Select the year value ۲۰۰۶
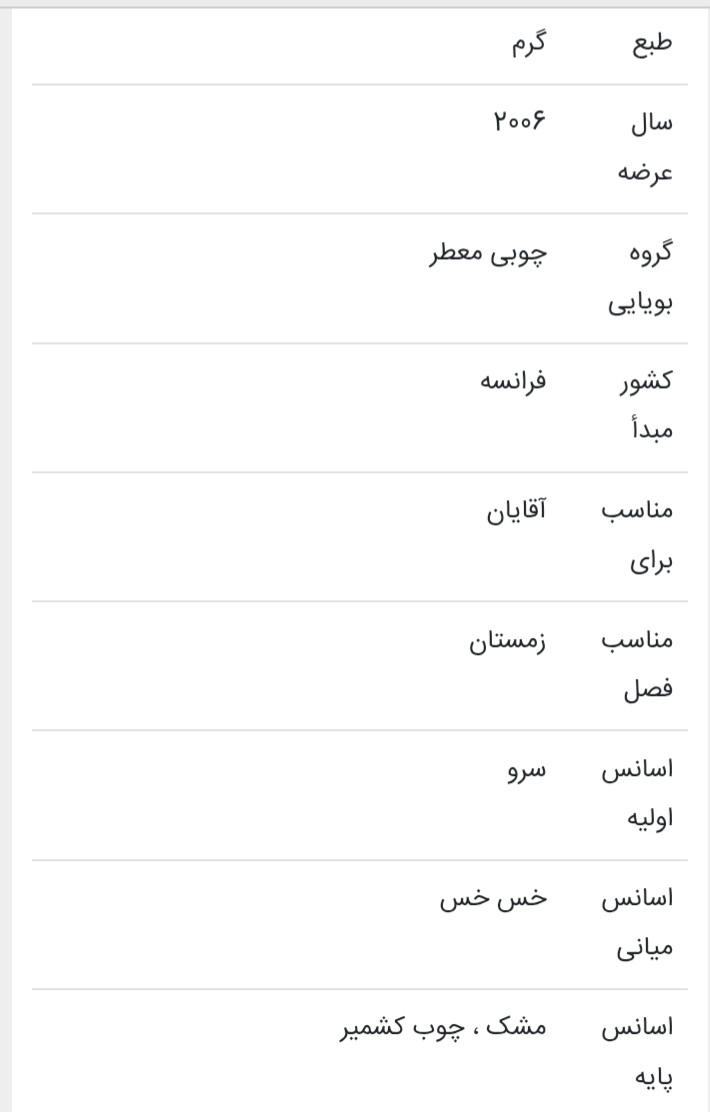 coord(521,122)
